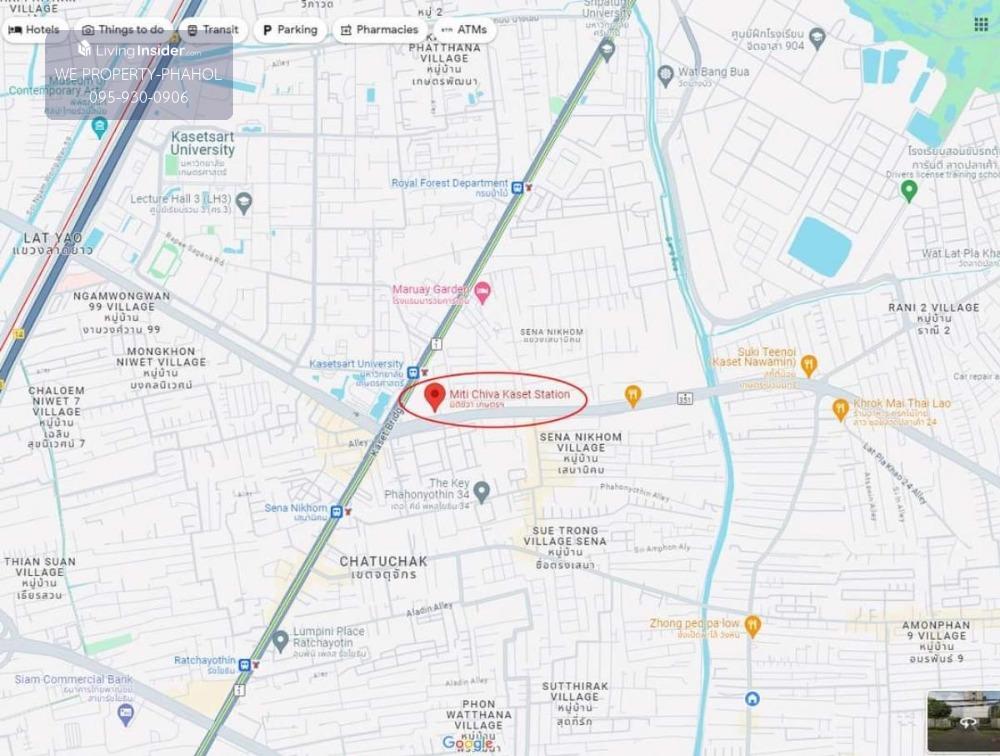1000x756 pixels.
Task: Open the Google apps grid icon
Action: 981,24
